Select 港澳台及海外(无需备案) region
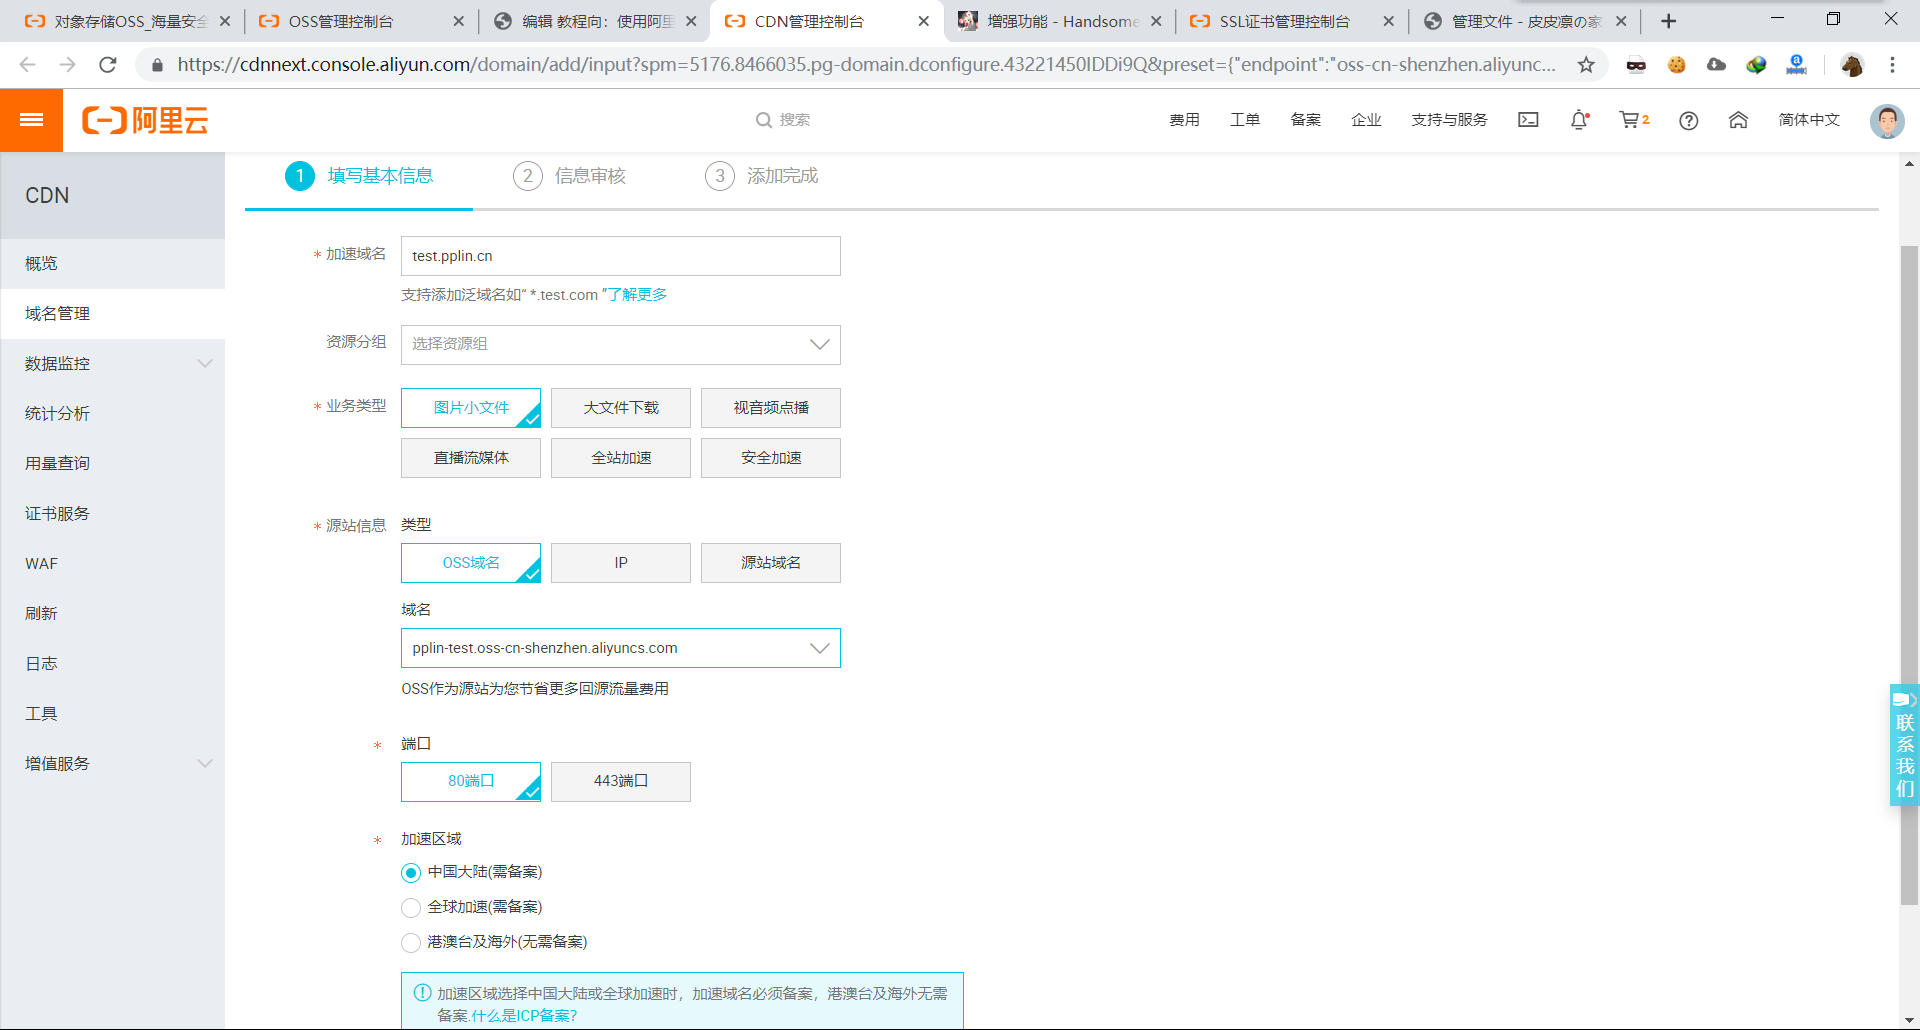 click(x=410, y=942)
